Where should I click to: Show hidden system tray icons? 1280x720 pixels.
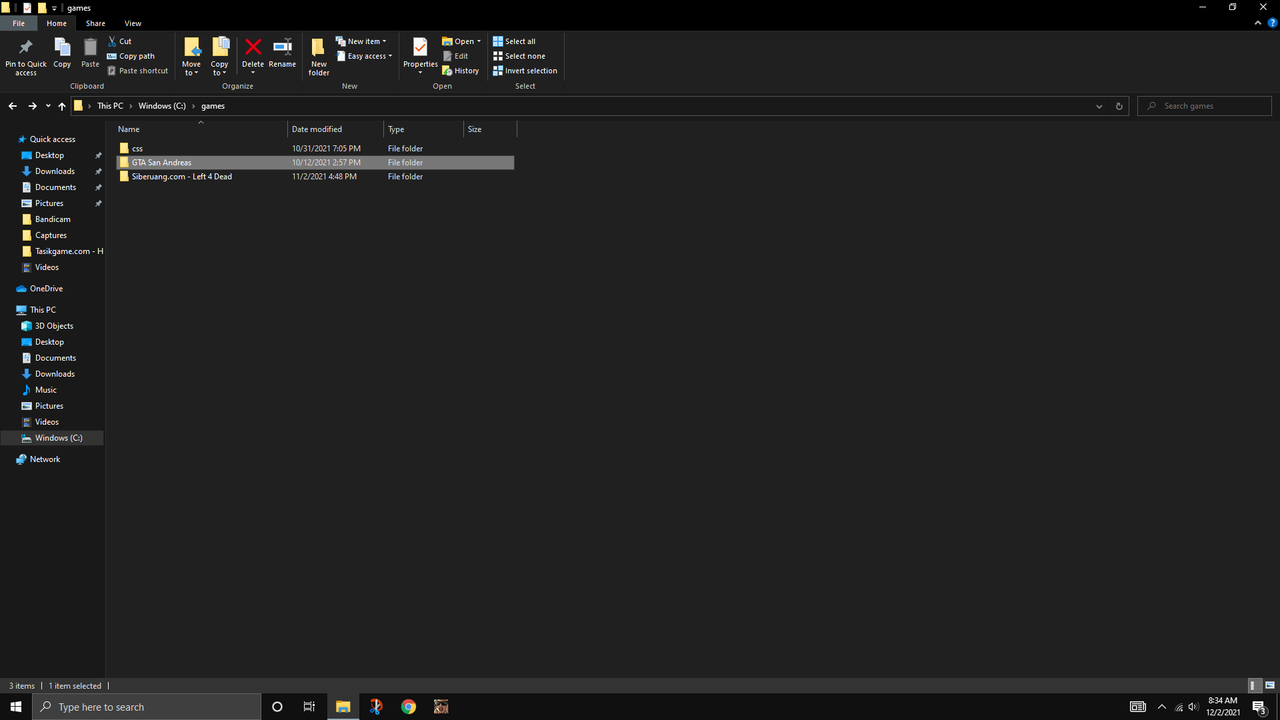[1161, 707]
